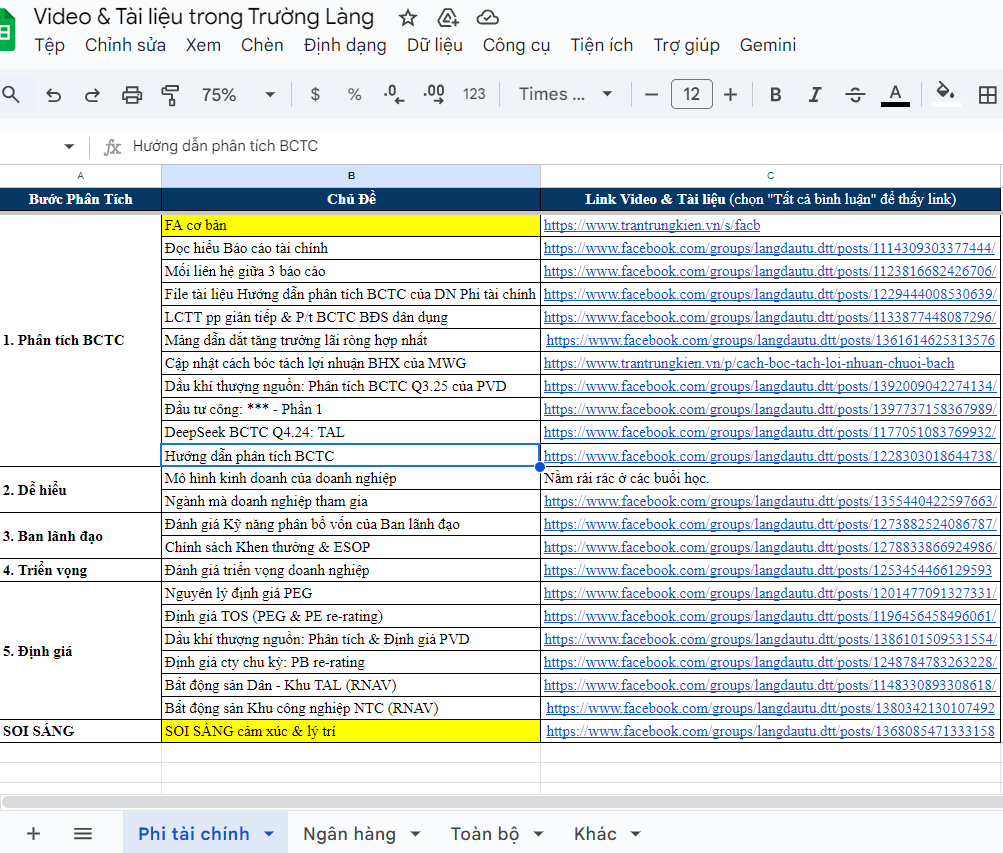Select cell Chính sách Khen thưởng & ESOP

coord(351,547)
